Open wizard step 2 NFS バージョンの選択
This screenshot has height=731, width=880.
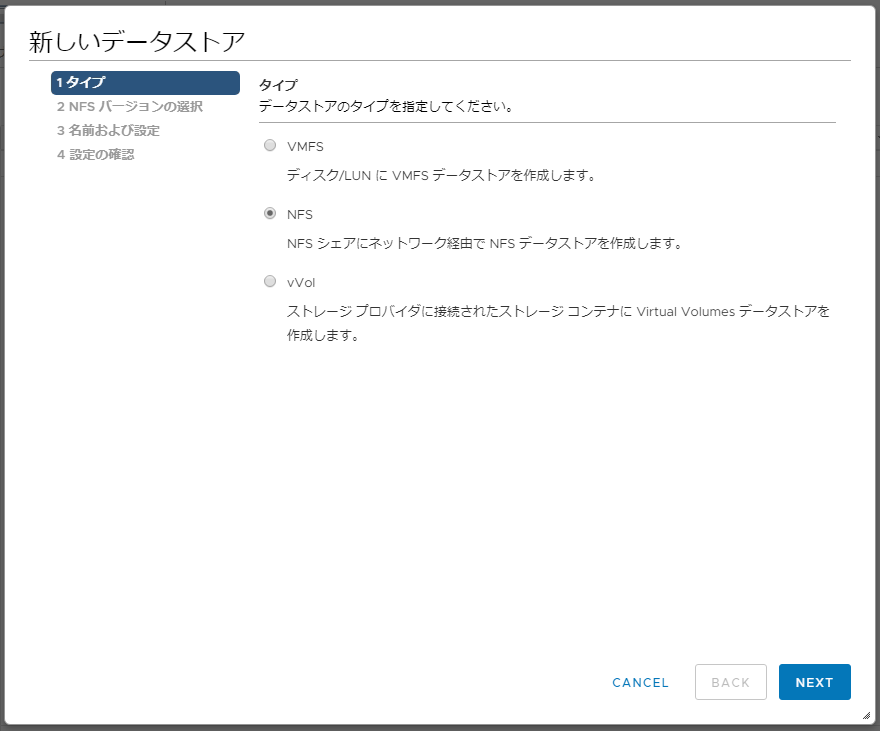point(130,107)
